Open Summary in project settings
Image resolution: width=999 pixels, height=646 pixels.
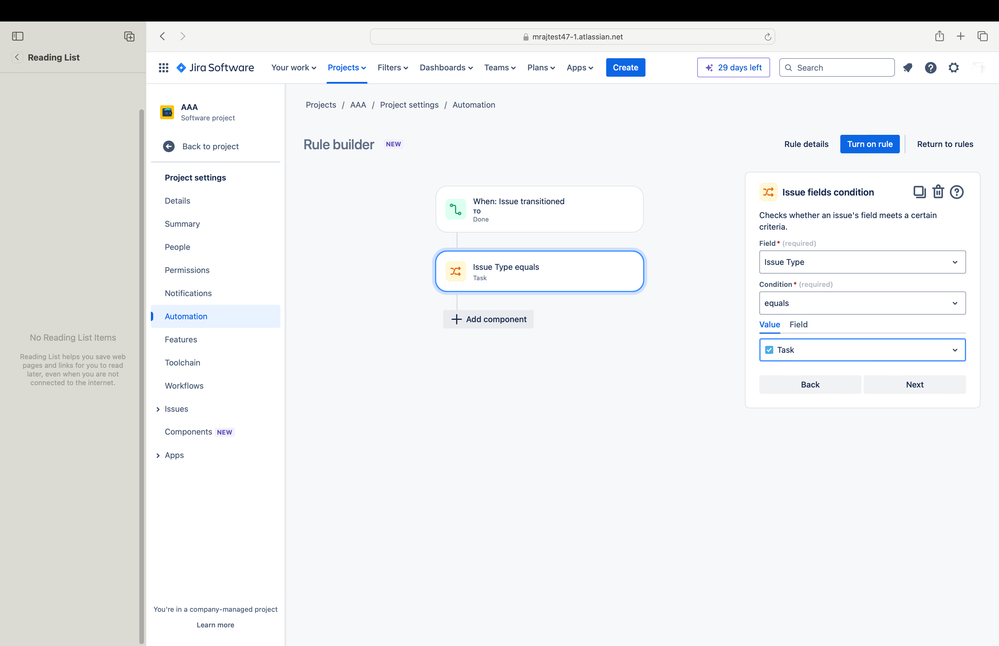[x=182, y=224]
